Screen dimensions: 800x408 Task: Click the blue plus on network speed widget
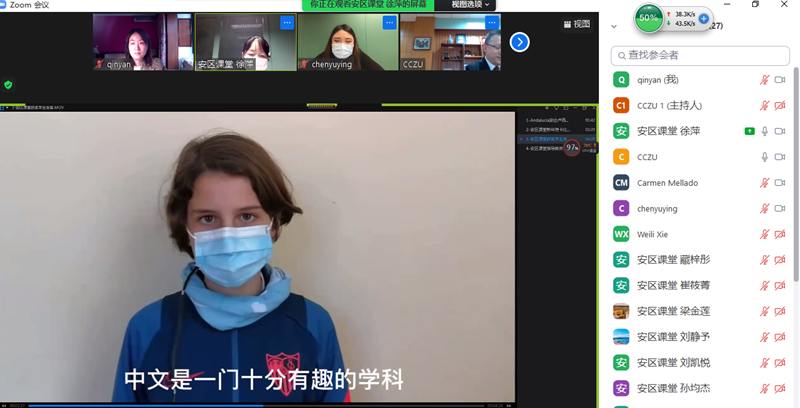[x=703, y=18]
